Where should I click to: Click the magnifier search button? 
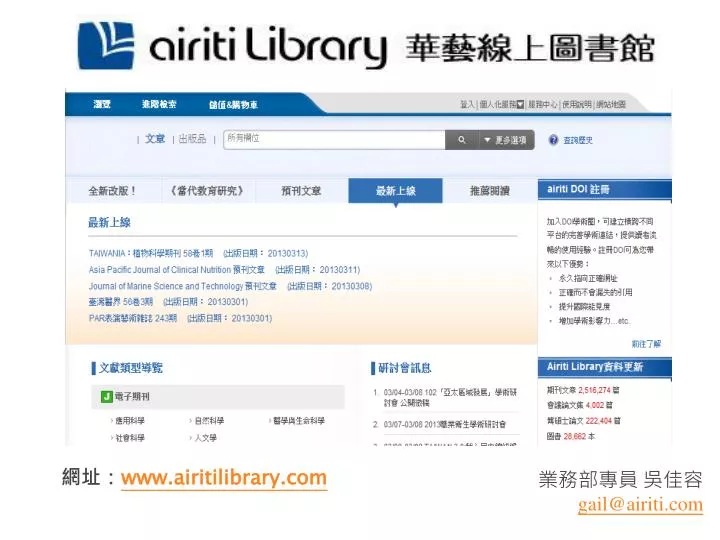tap(461, 140)
